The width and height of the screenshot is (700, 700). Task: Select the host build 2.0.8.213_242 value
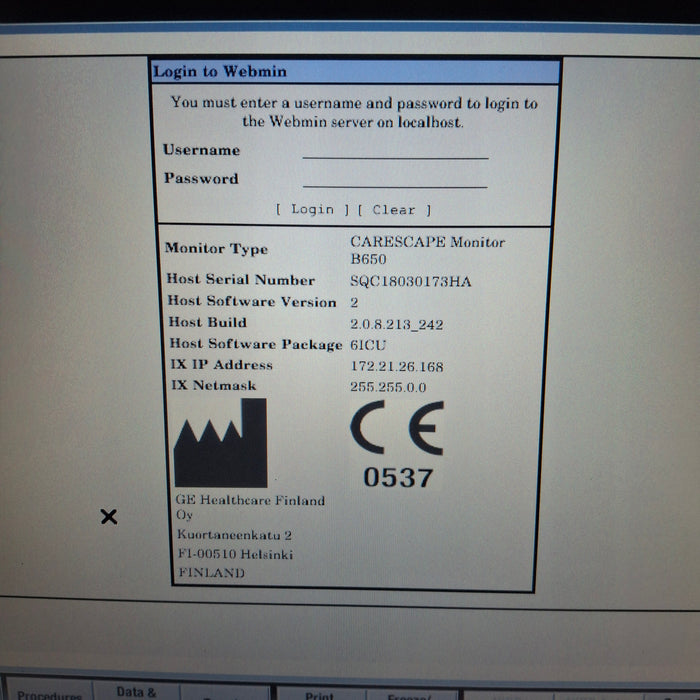[x=396, y=324]
